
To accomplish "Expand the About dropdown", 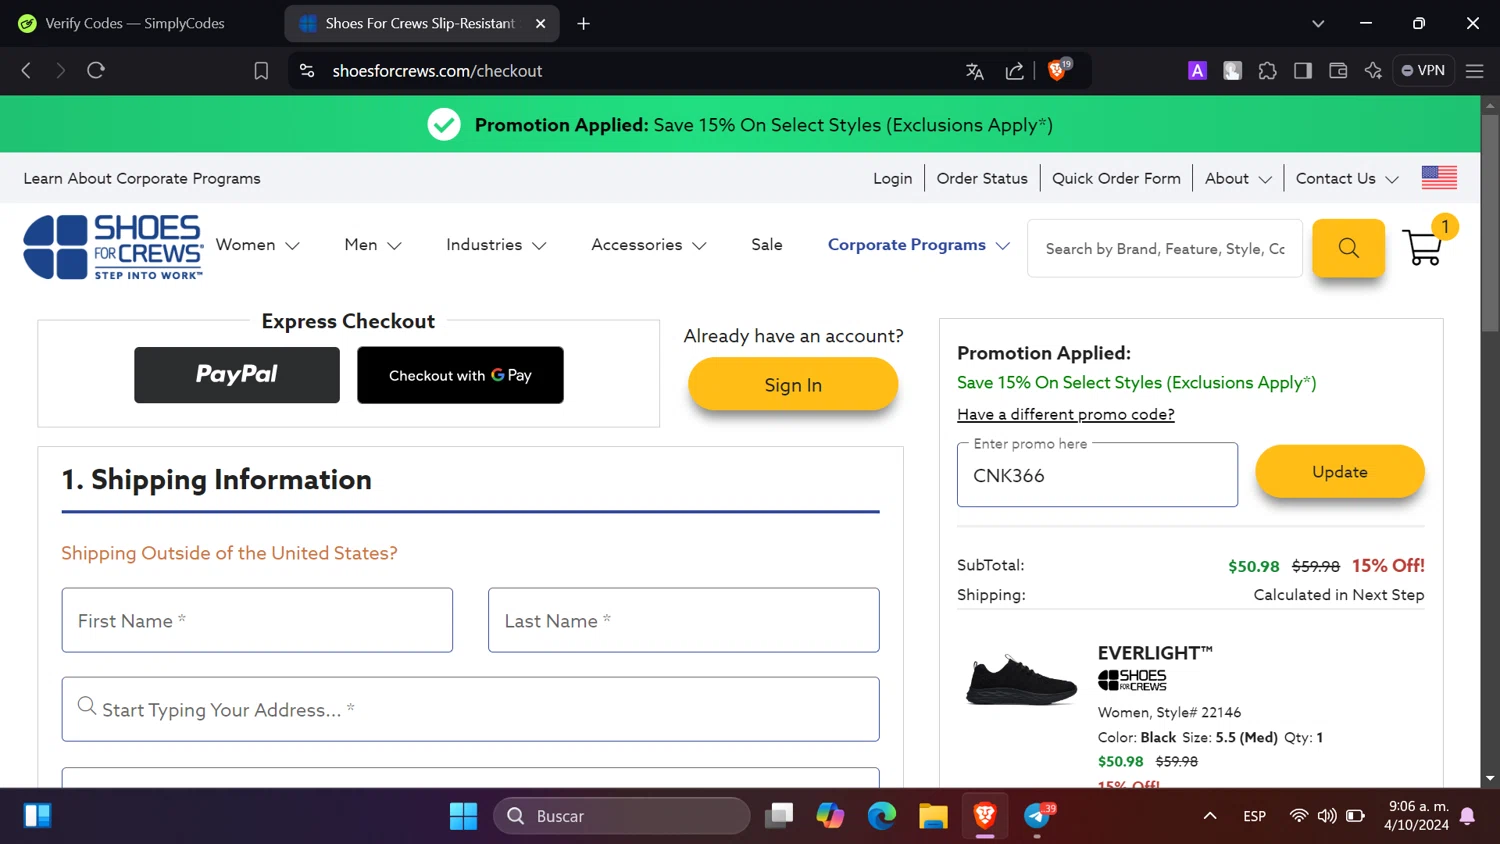I will tap(1238, 178).
